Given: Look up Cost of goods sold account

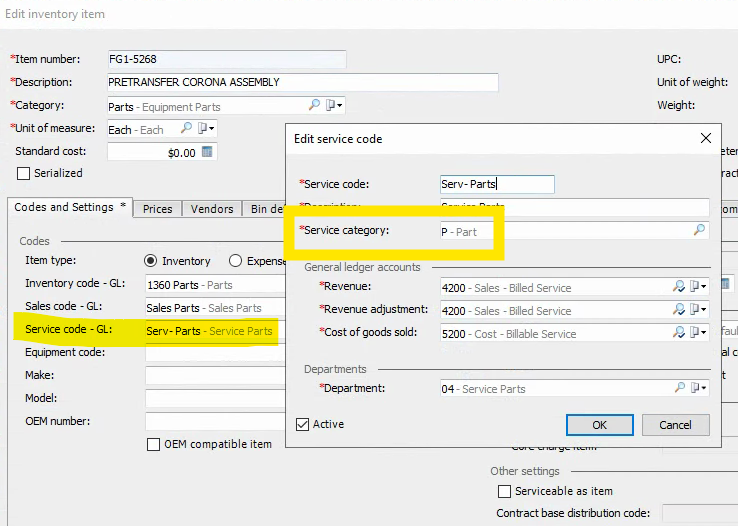Looking at the screenshot, I should point(679,332).
